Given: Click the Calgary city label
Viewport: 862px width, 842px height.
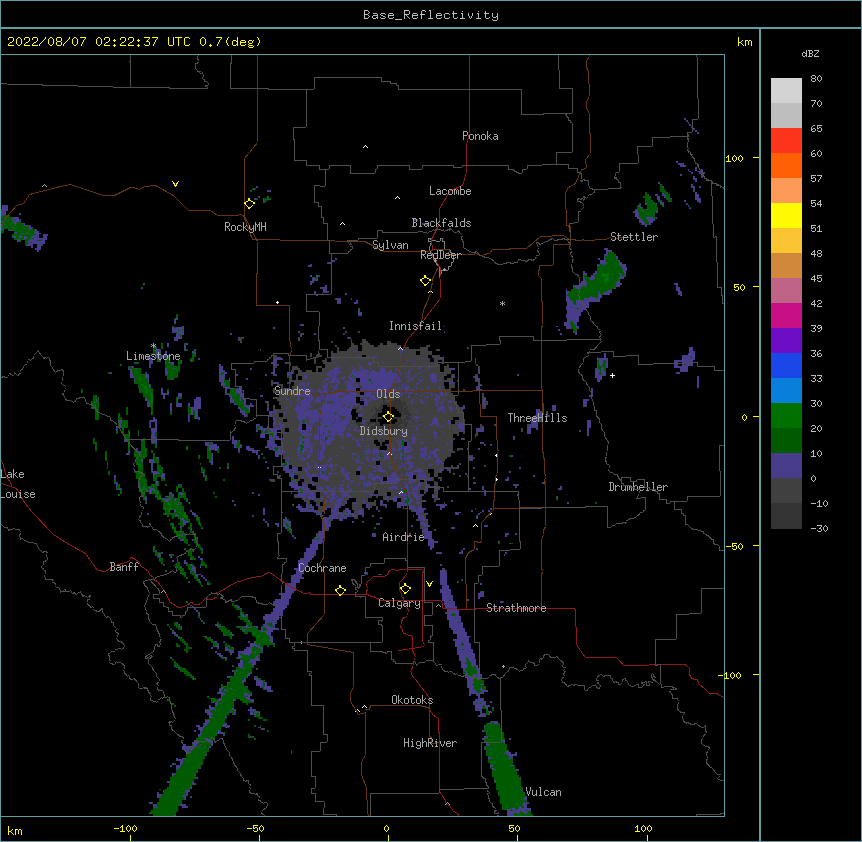Looking at the screenshot, I should click(x=399, y=603).
